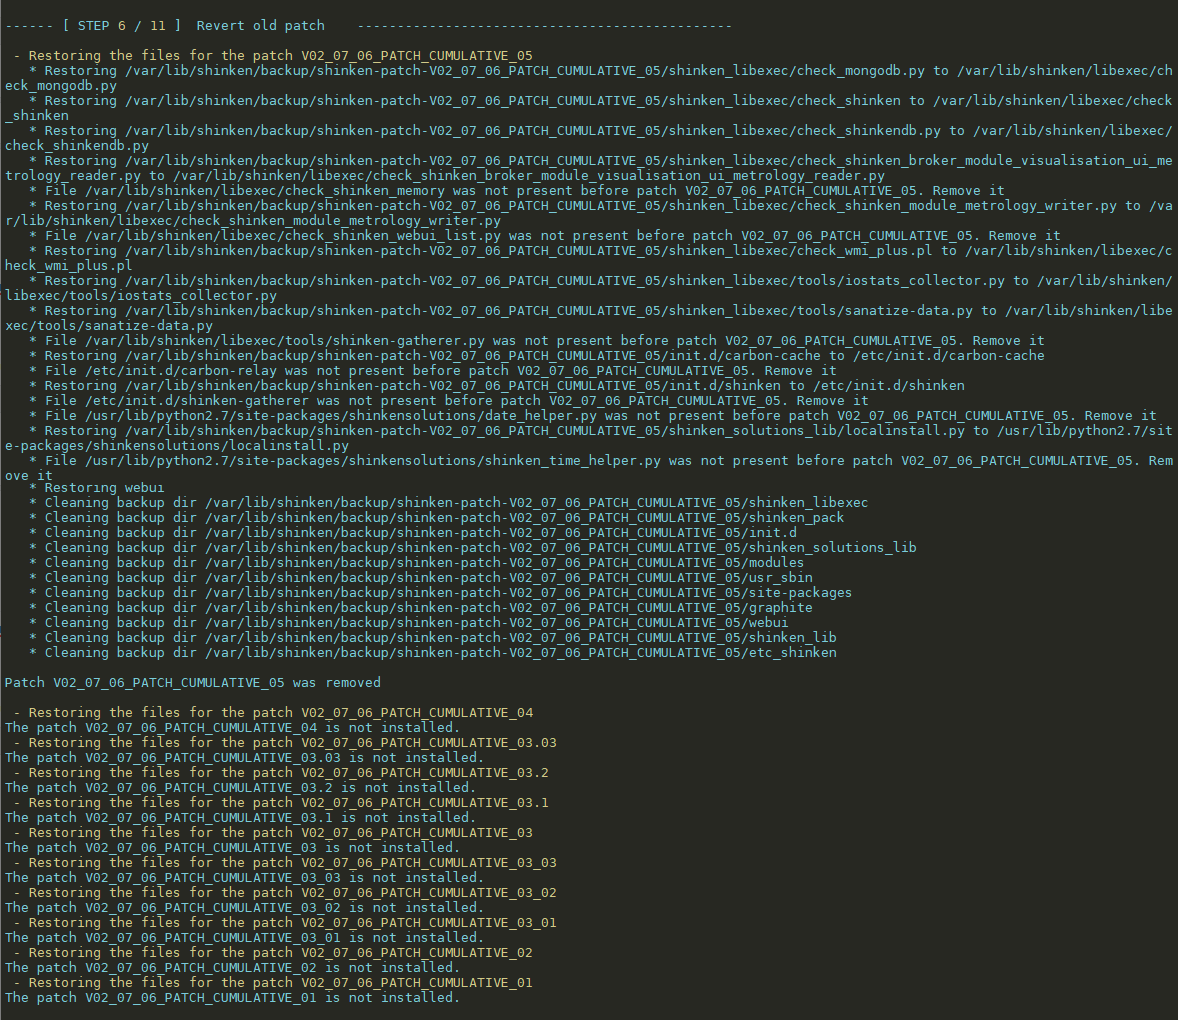Select the cleaning backup dir usr_sbin line
Screen dimensions: 1178x1020
pos(421,578)
